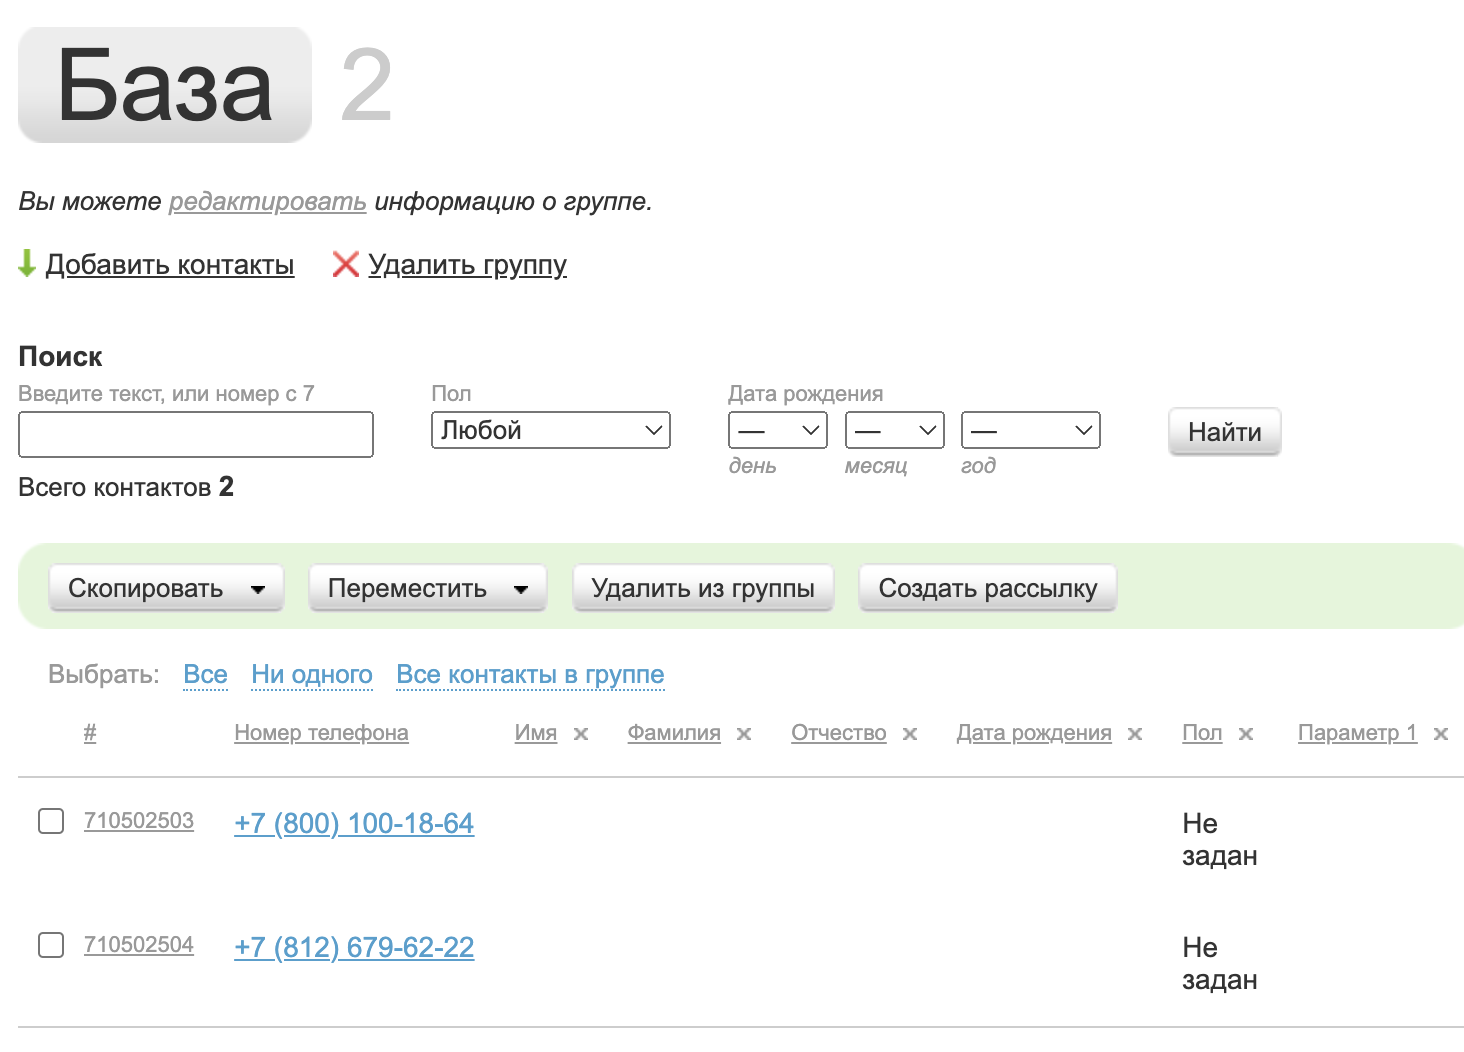Sort by Дата рождения column header
Image resolution: width=1464 pixels, height=1052 pixels.
point(1034,733)
